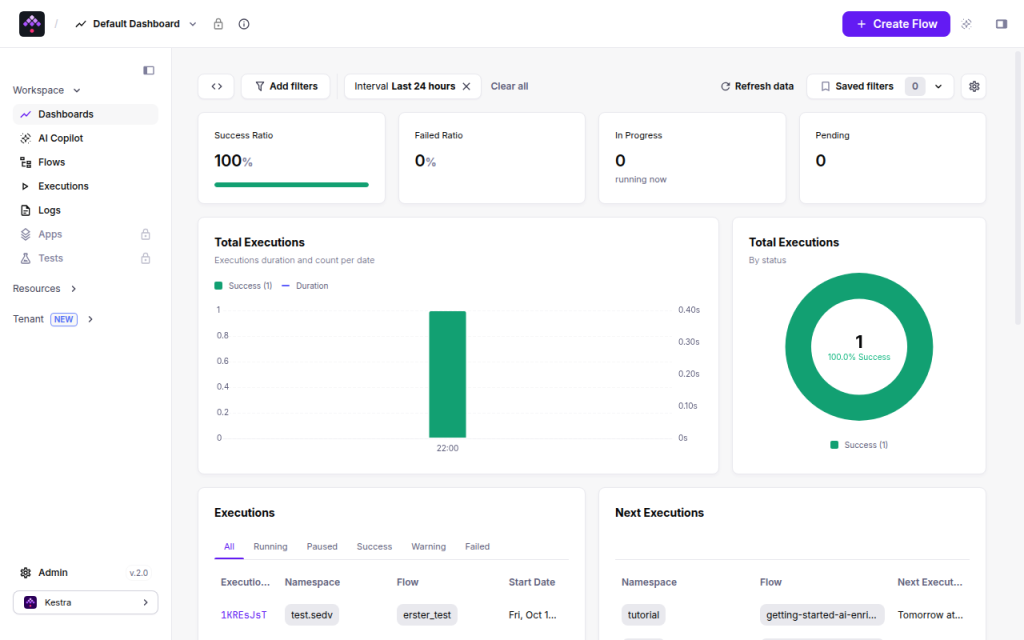This screenshot has width=1024, height=640.
Task: Click the lock icon on Apps row
Action: (146, 234)
